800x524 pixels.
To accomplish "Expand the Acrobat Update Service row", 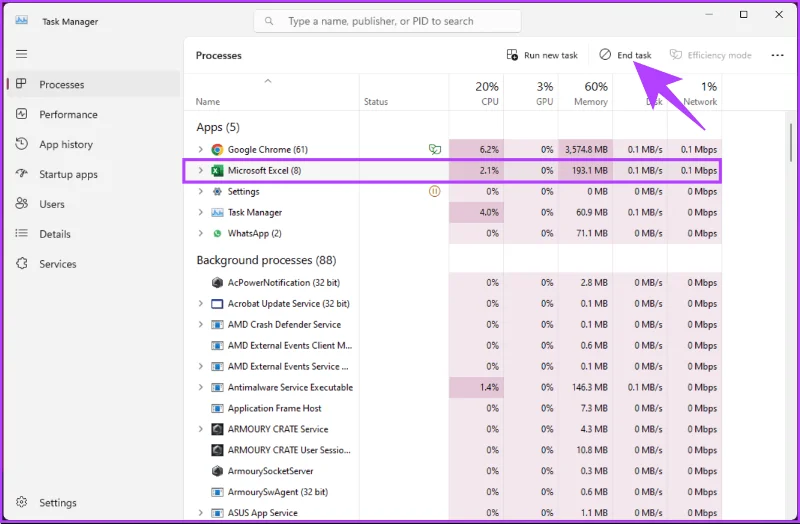I will click(201, 304).
